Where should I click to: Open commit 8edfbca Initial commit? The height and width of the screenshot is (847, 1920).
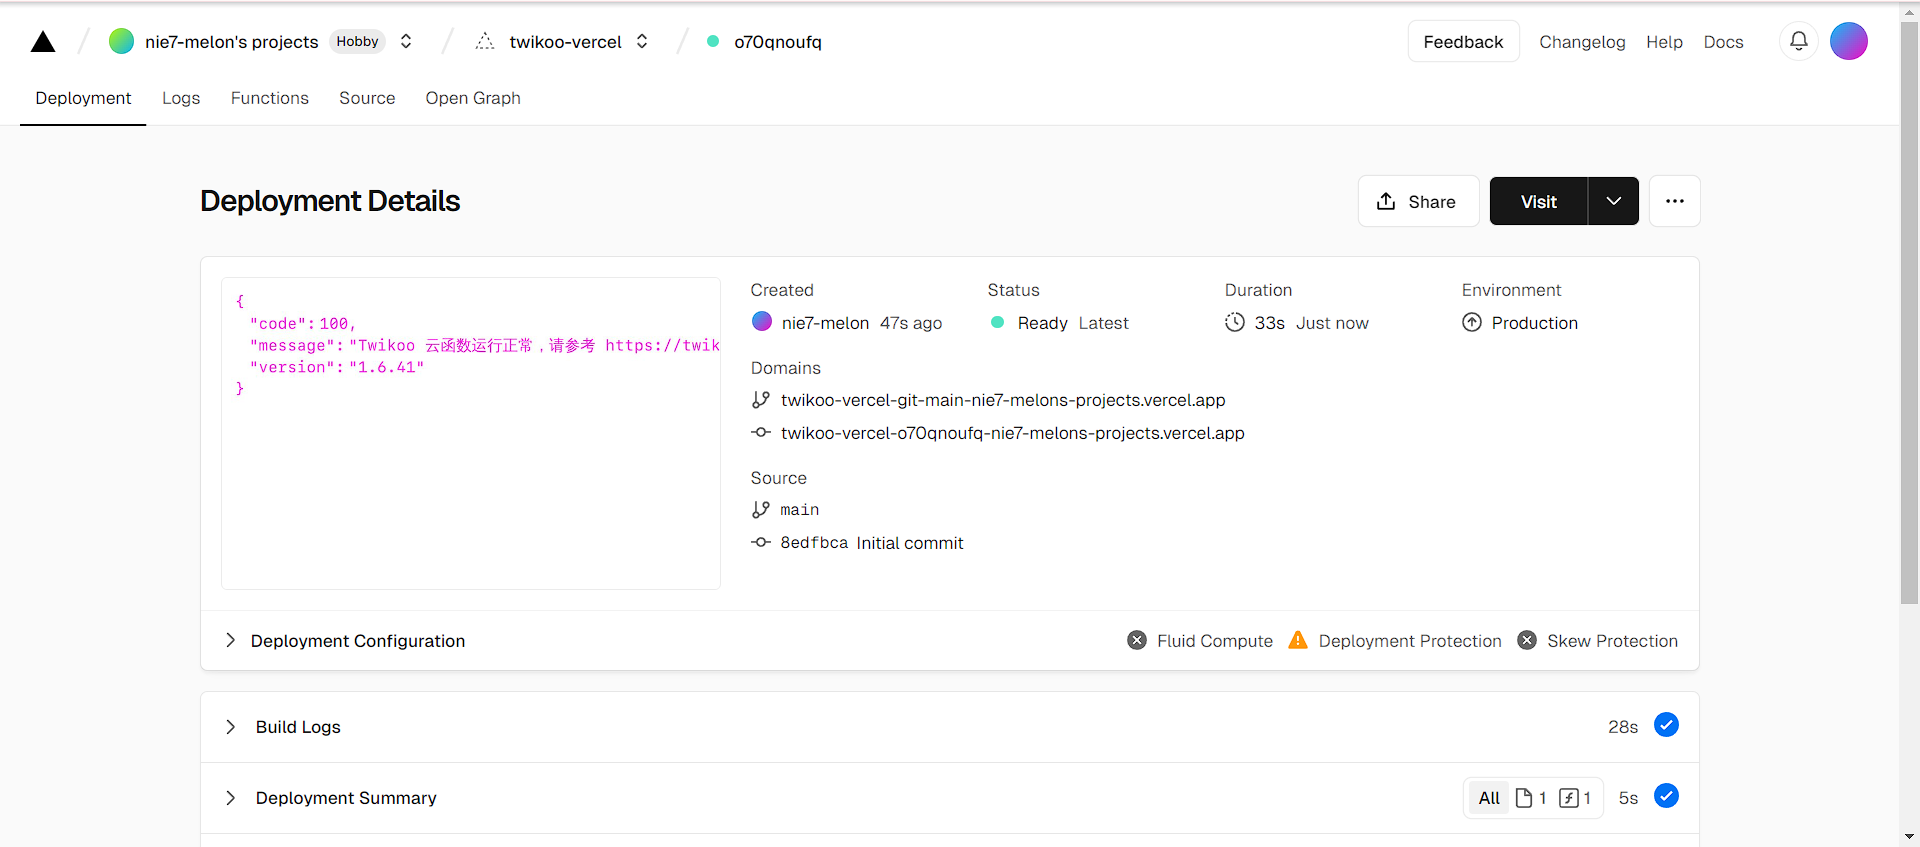pos(872,543)
